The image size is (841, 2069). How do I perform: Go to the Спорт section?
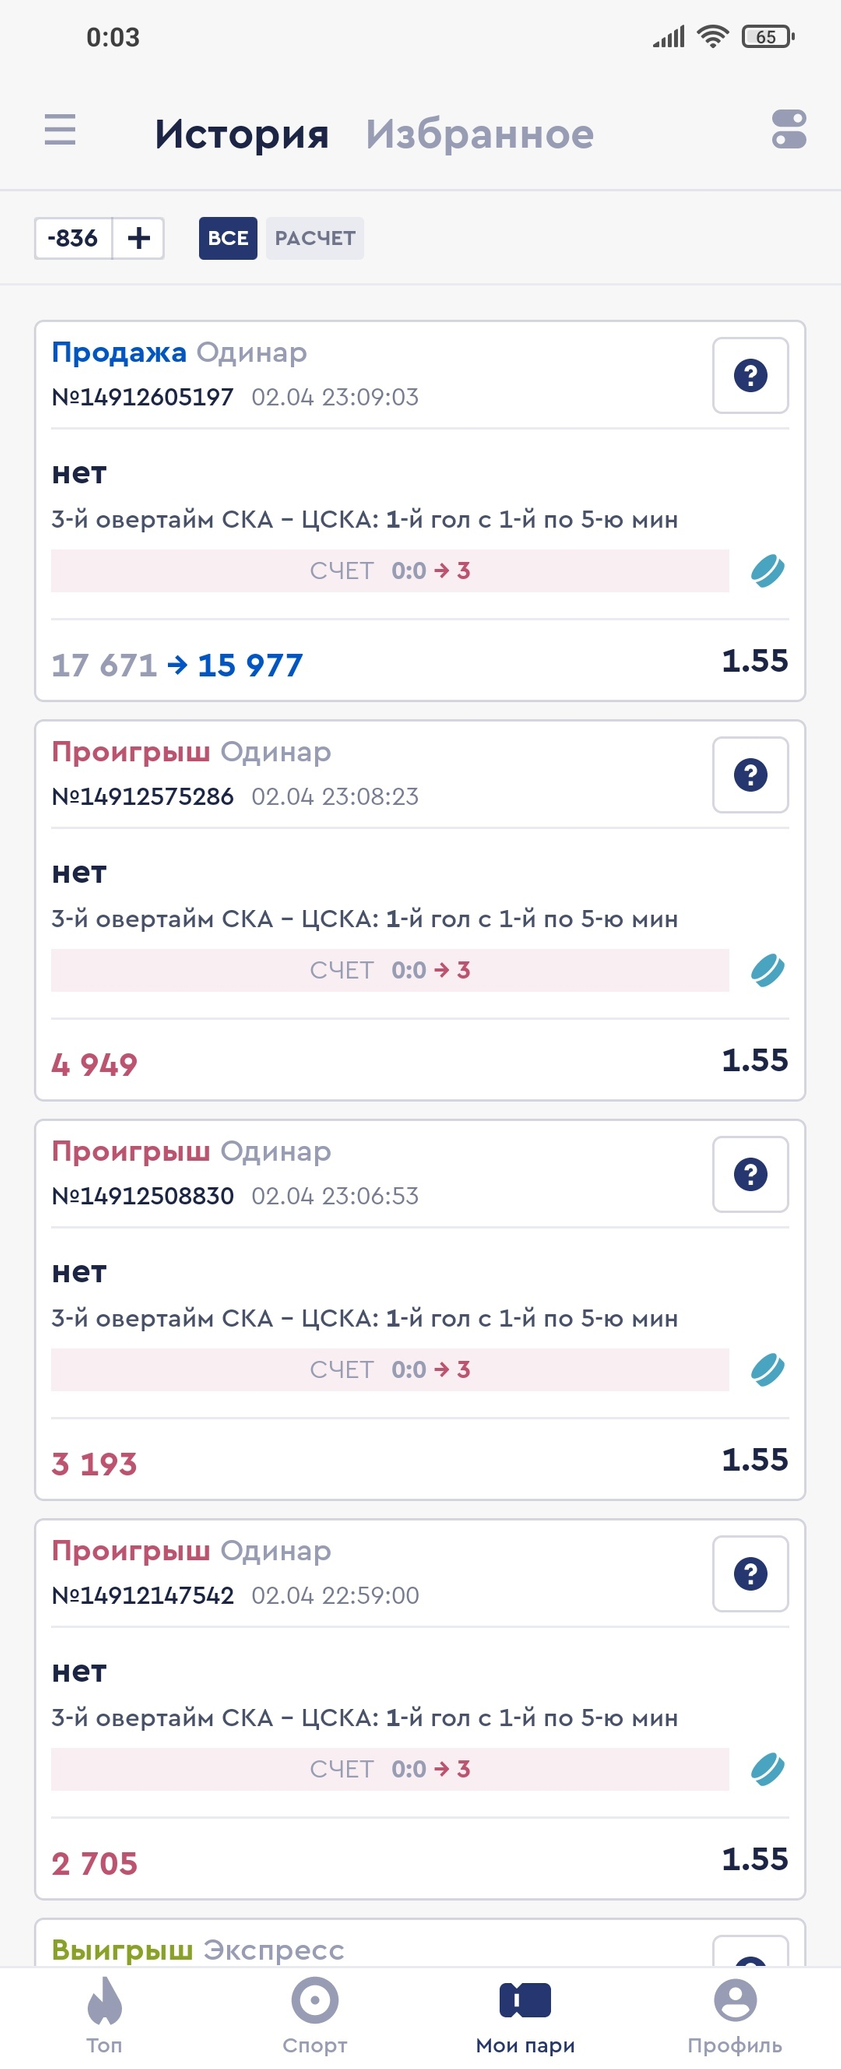pos(315,2016)
